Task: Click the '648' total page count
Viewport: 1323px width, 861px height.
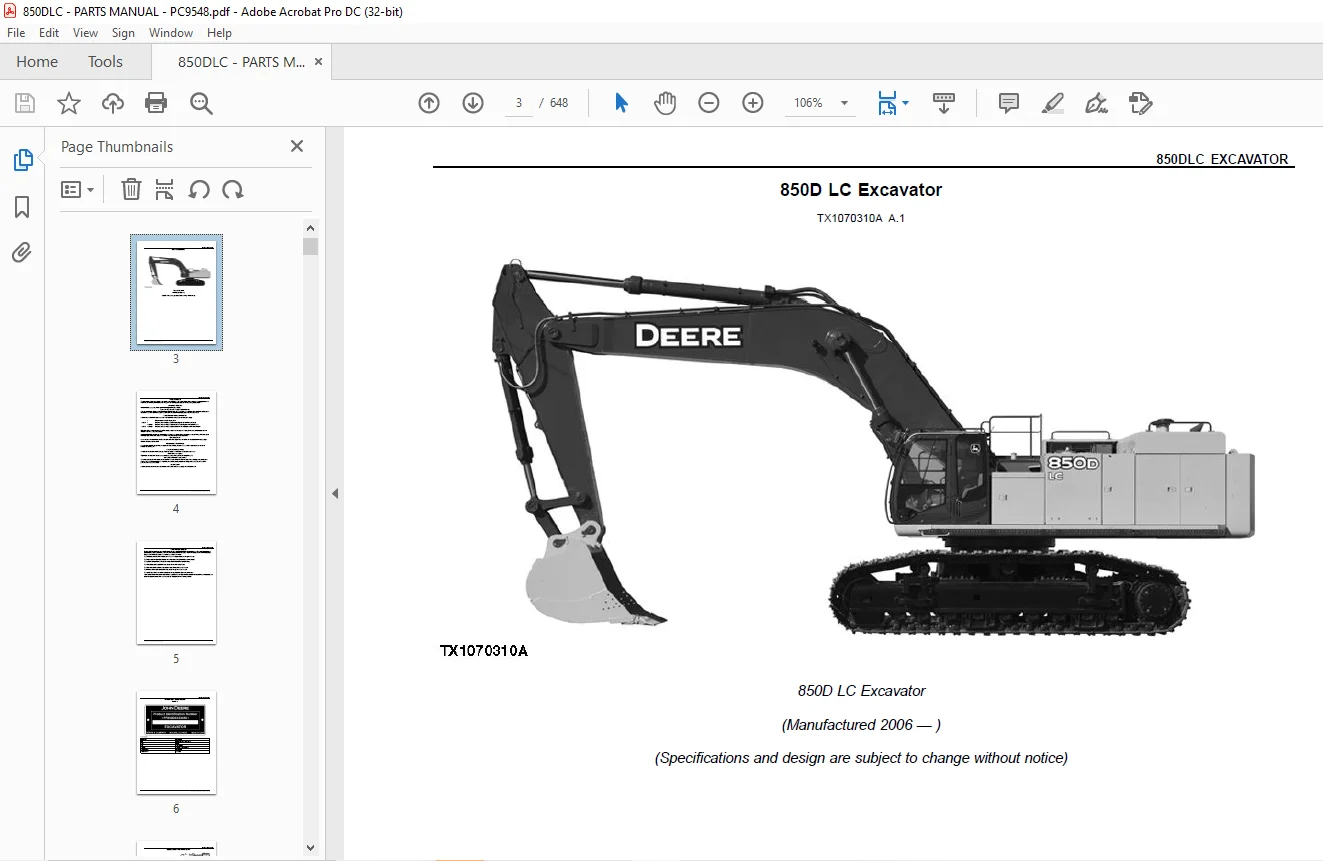Action: tap(559, 103)
